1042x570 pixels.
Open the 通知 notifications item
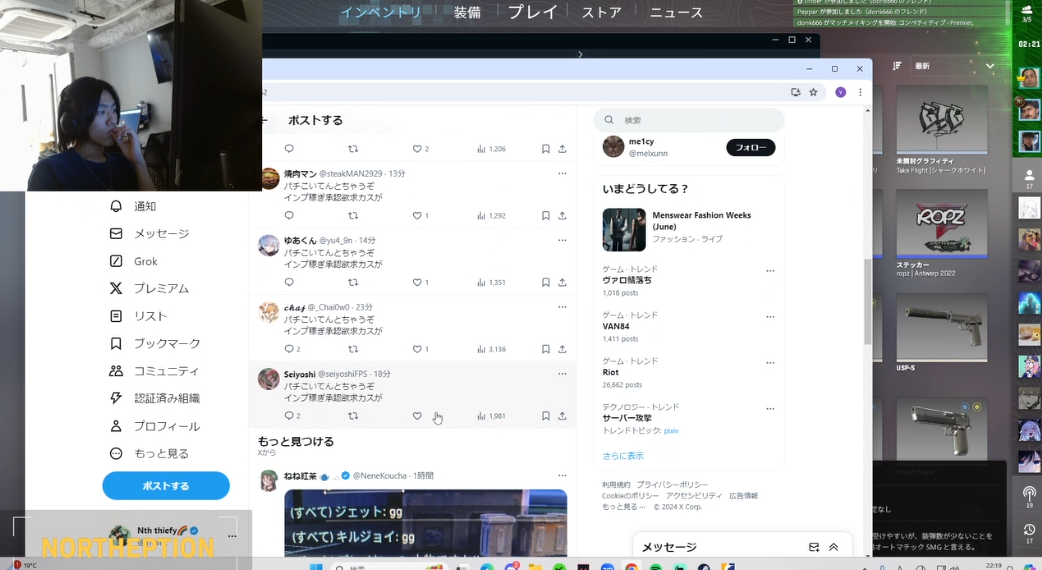(x=133, y=206)
